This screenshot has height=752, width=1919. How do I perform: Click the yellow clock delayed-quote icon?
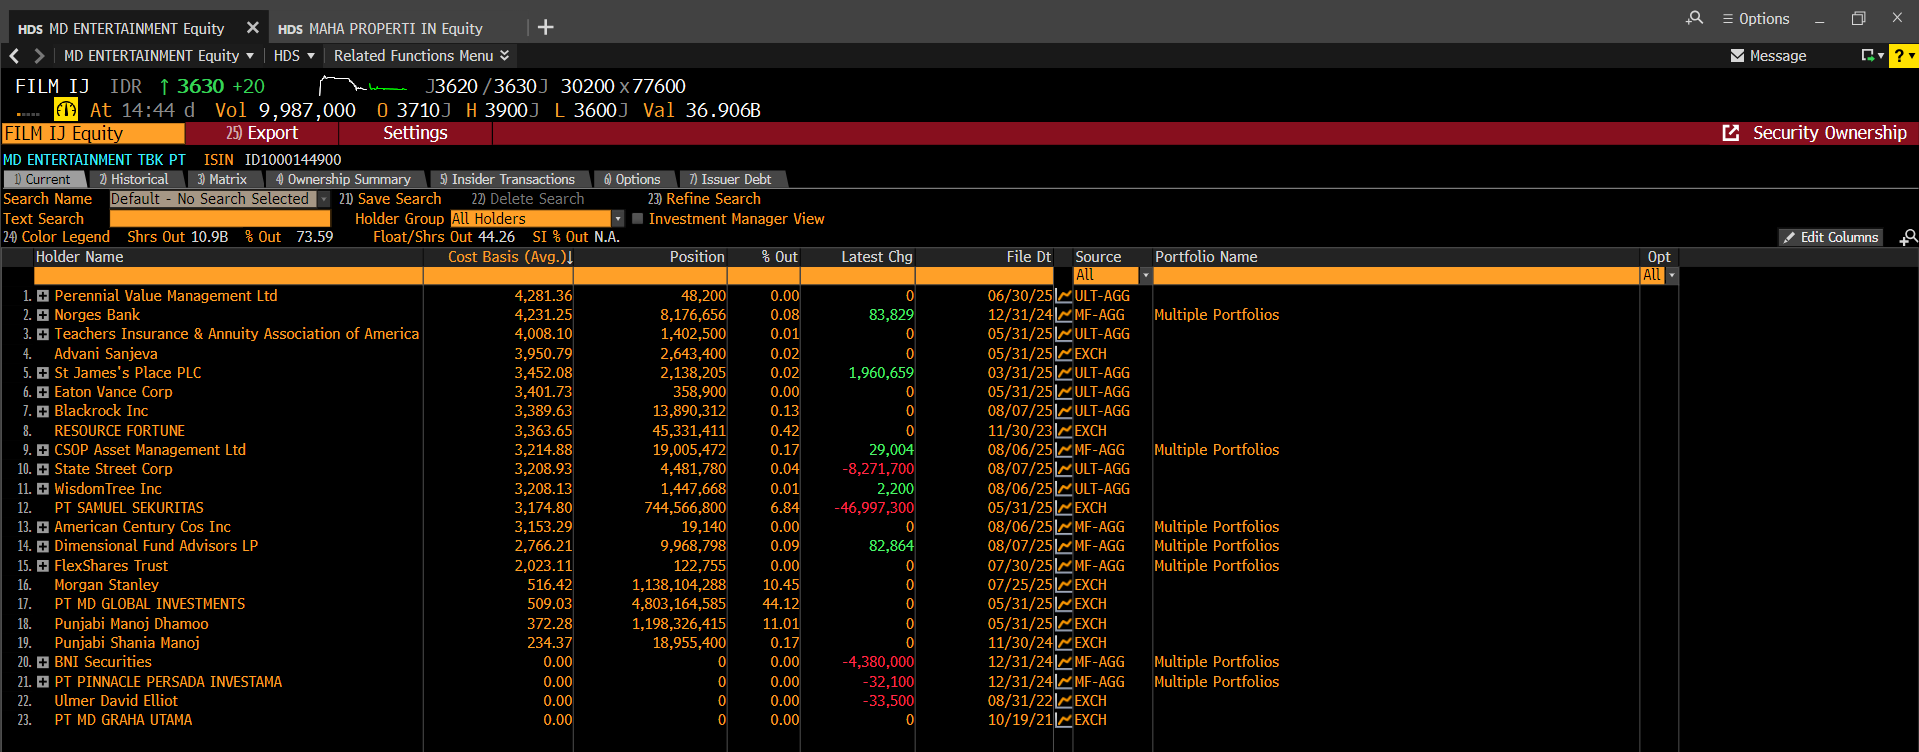point(66,110)
